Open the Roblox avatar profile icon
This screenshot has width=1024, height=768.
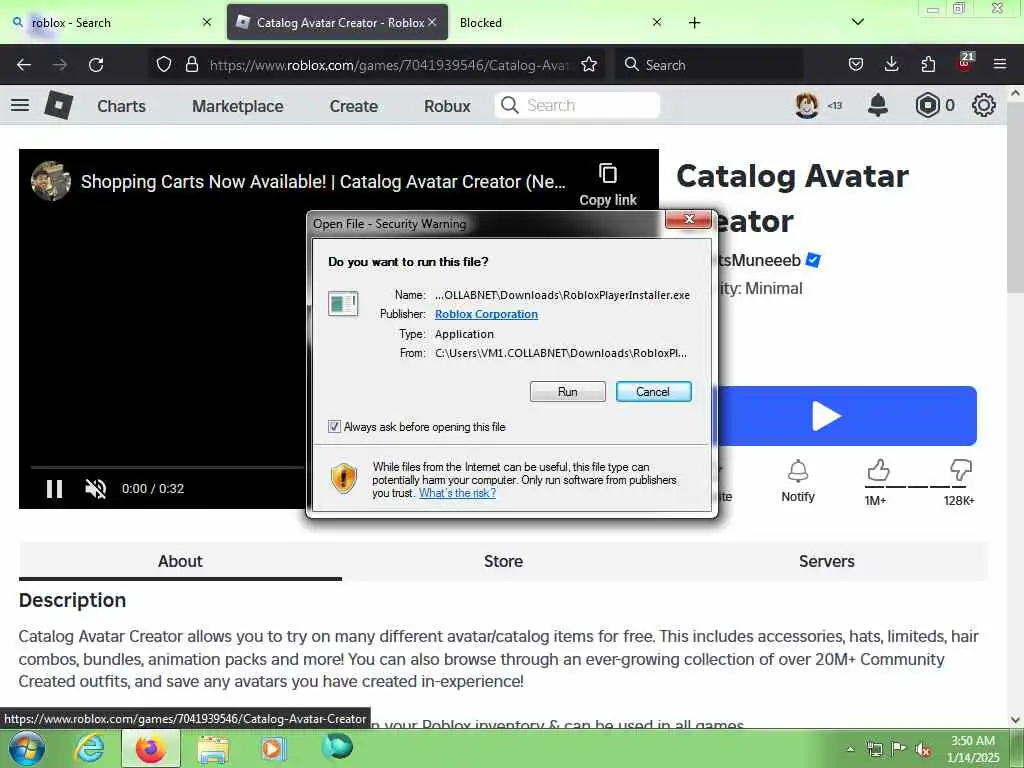coord(807,105)
